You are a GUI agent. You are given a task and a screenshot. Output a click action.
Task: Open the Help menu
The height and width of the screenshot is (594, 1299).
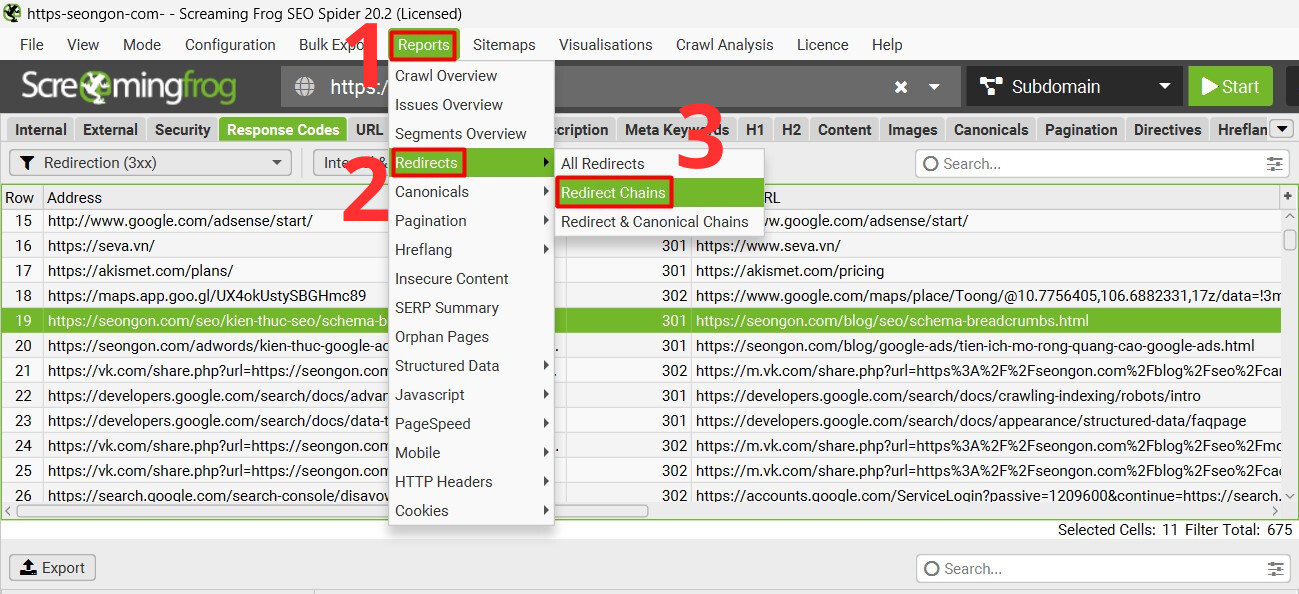tap(886, 45)
